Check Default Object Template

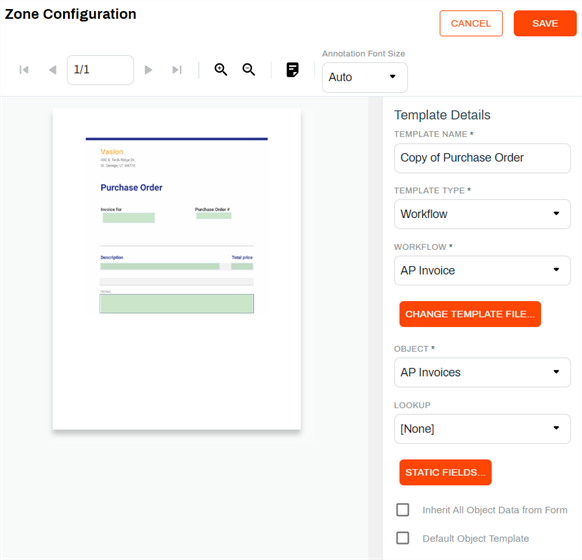pos(403,538)
